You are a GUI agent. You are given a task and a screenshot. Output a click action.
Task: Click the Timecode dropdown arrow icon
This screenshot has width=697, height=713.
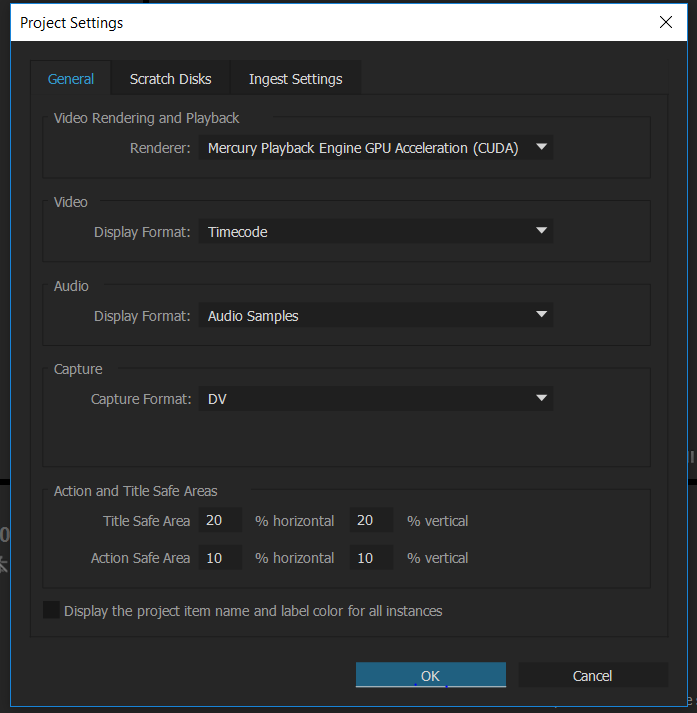click(x=541, y=232)
